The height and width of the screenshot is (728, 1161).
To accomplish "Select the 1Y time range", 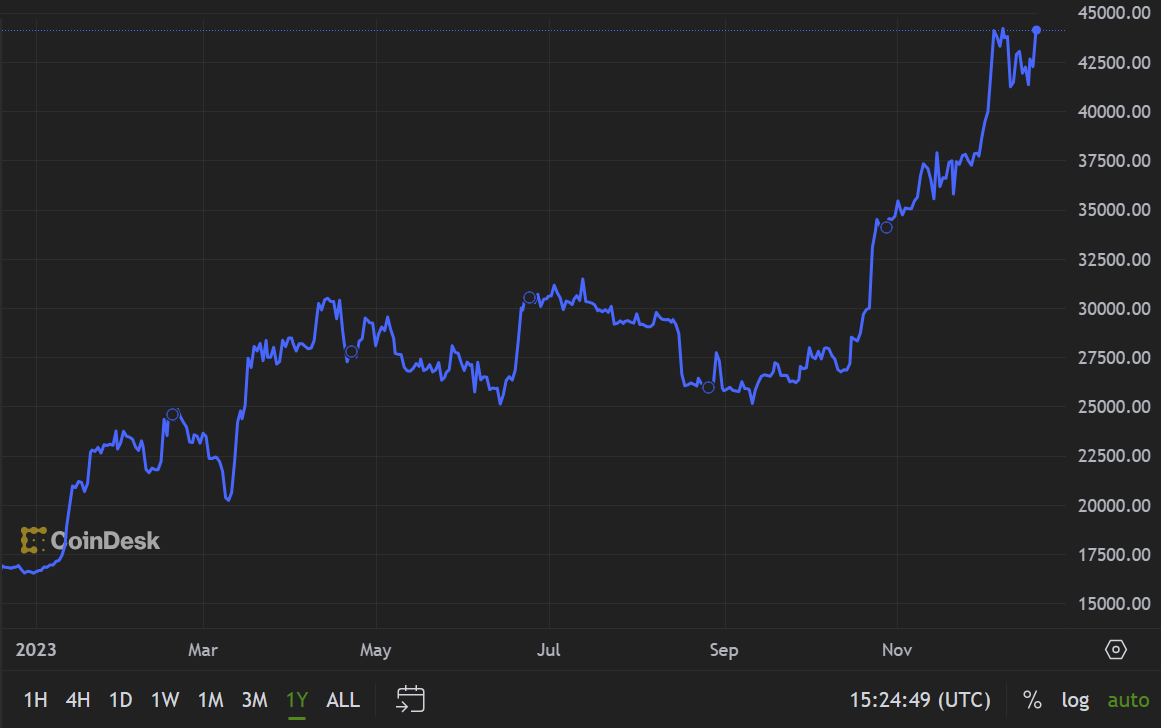I will pos(297,700).
